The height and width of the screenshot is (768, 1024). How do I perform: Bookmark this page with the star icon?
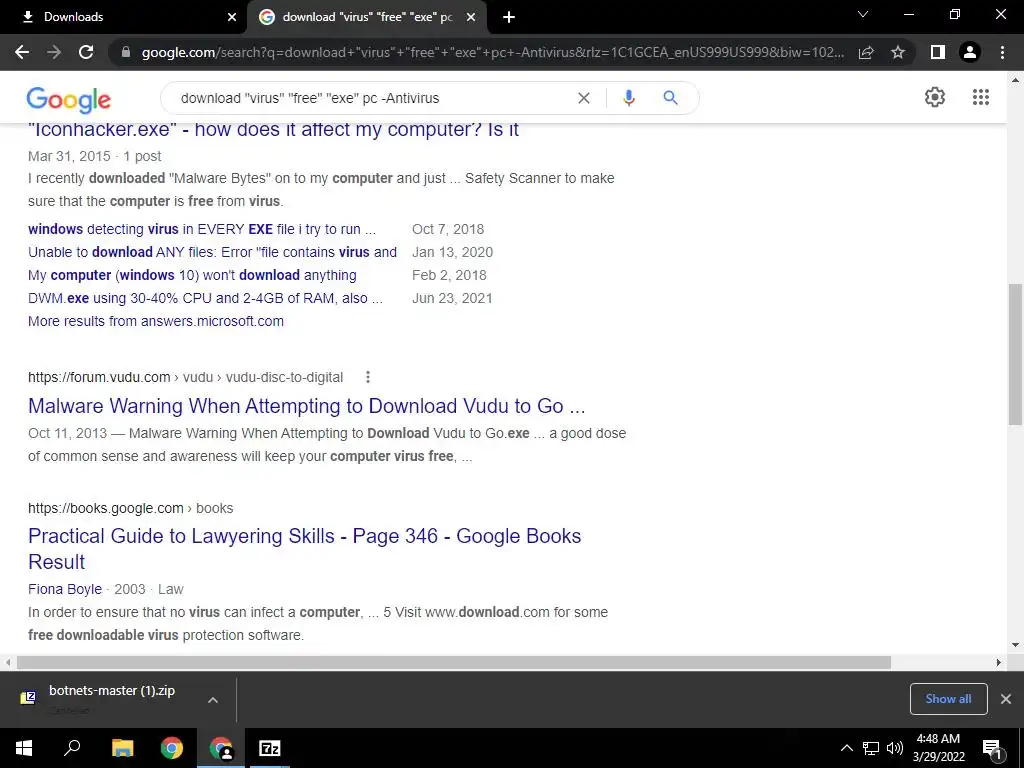(x=898, y=52)
